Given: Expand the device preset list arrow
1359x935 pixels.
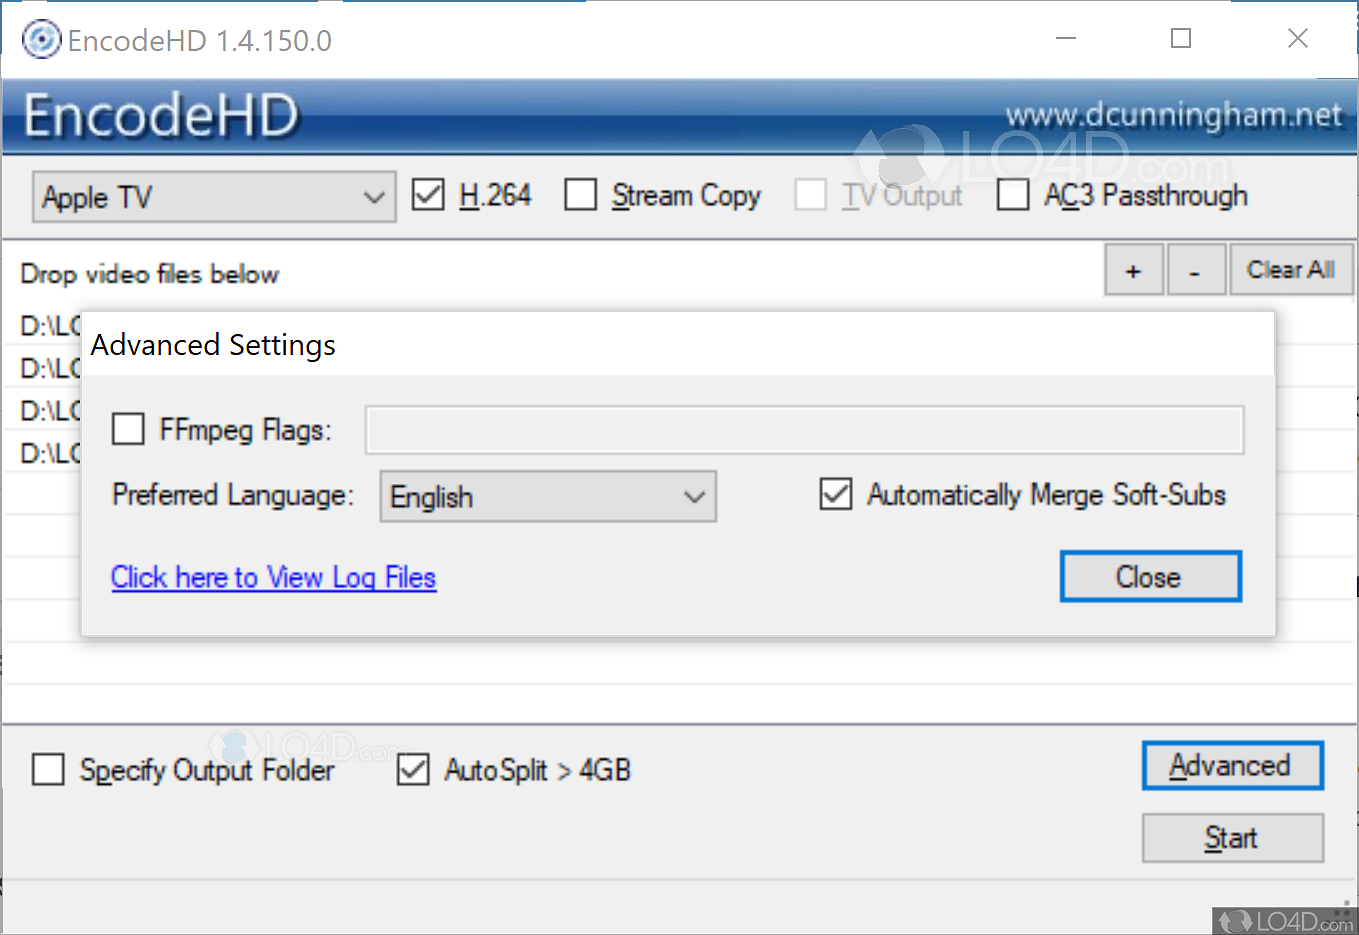Looking at the screenshot, I should 375,197.
